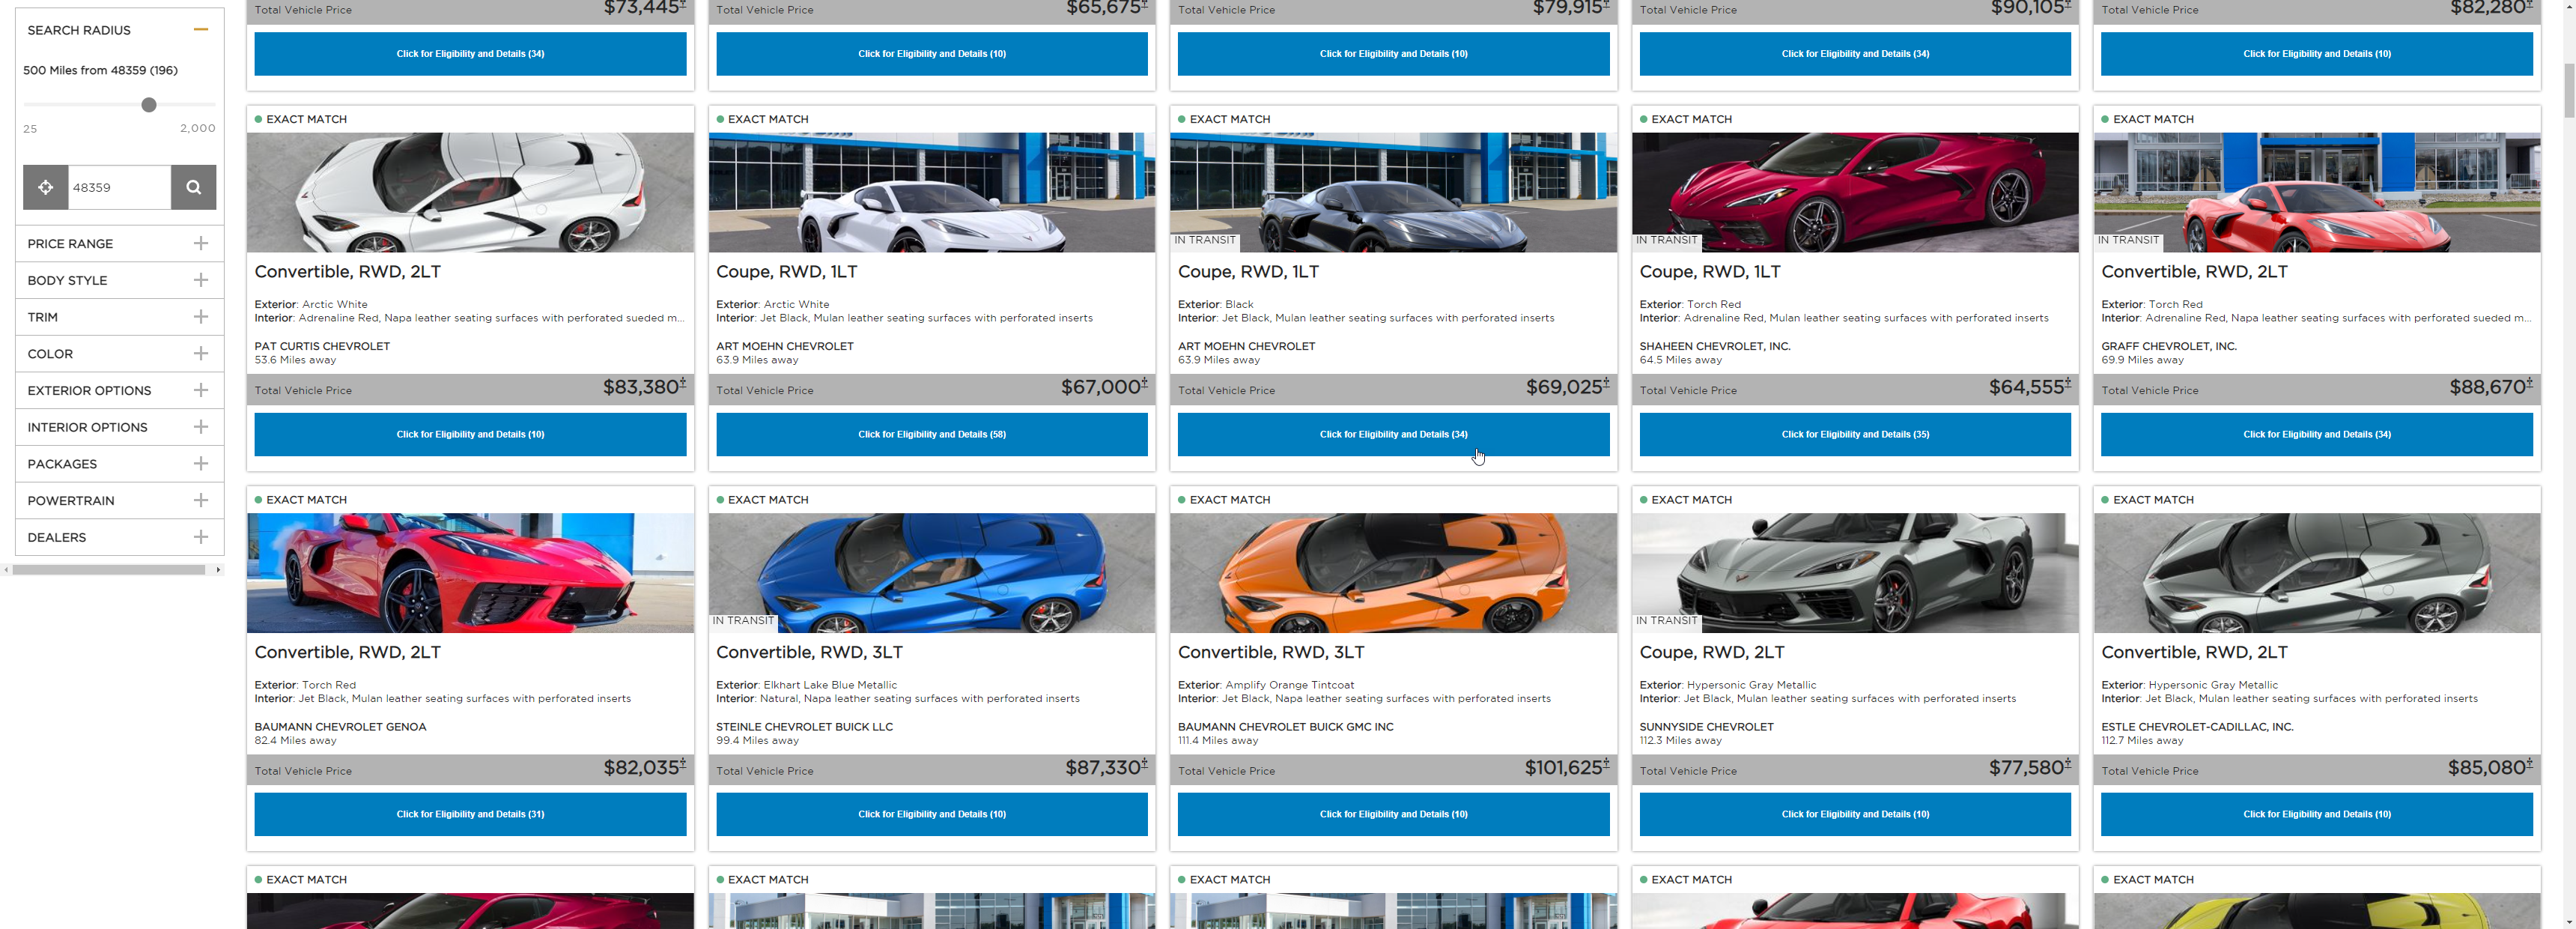Click the Art Moehn Black coupe photo
Viewport: 2576px width, 929px height.
point(1393,192)
